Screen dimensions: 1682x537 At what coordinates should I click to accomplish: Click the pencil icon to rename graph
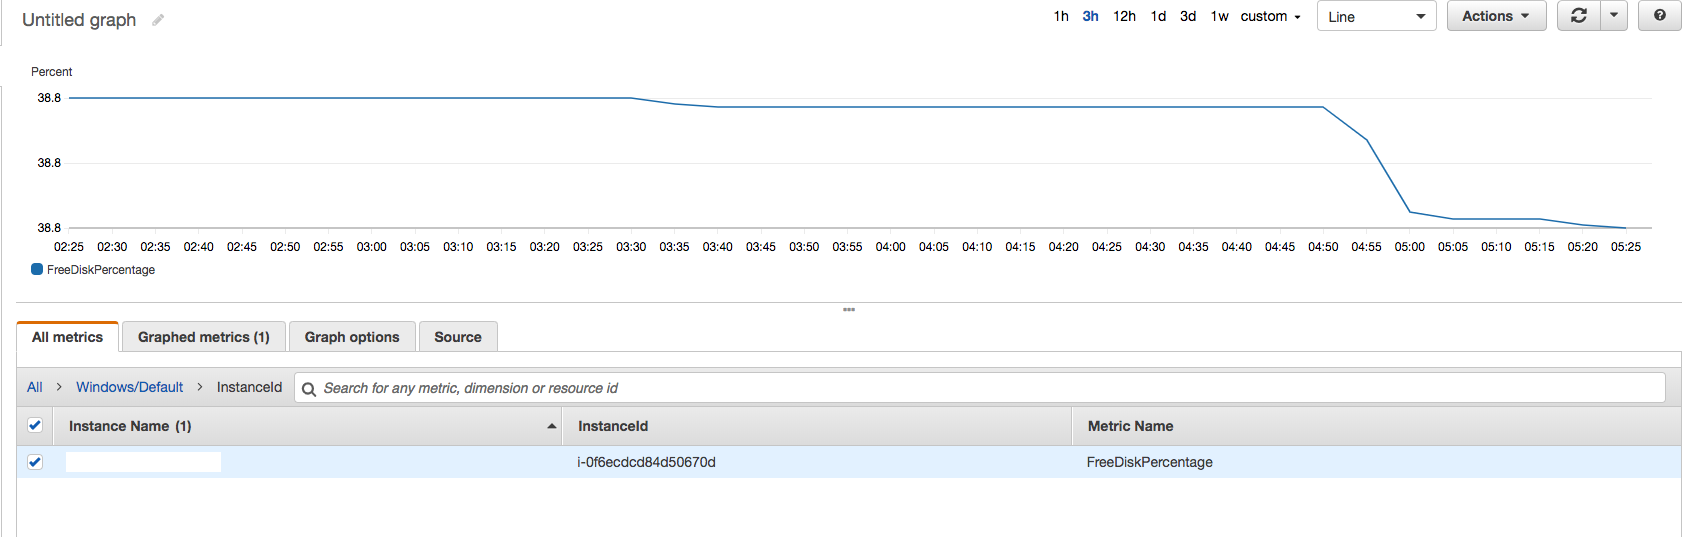pyautogui.click(x=158, y=20)
